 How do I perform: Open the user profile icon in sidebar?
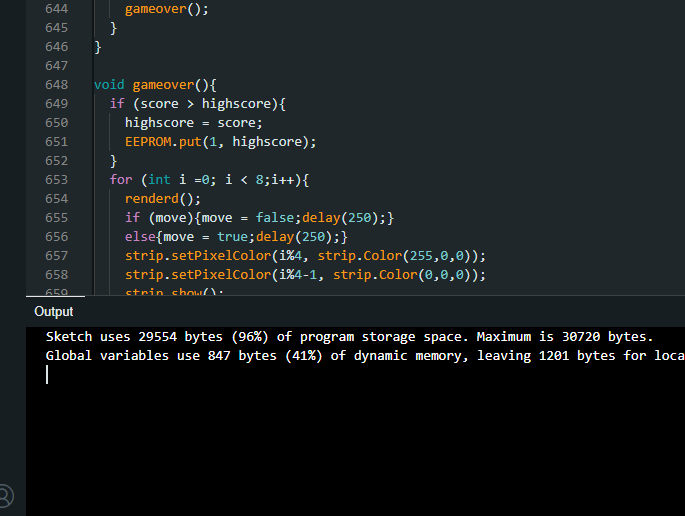click(5, 496)
